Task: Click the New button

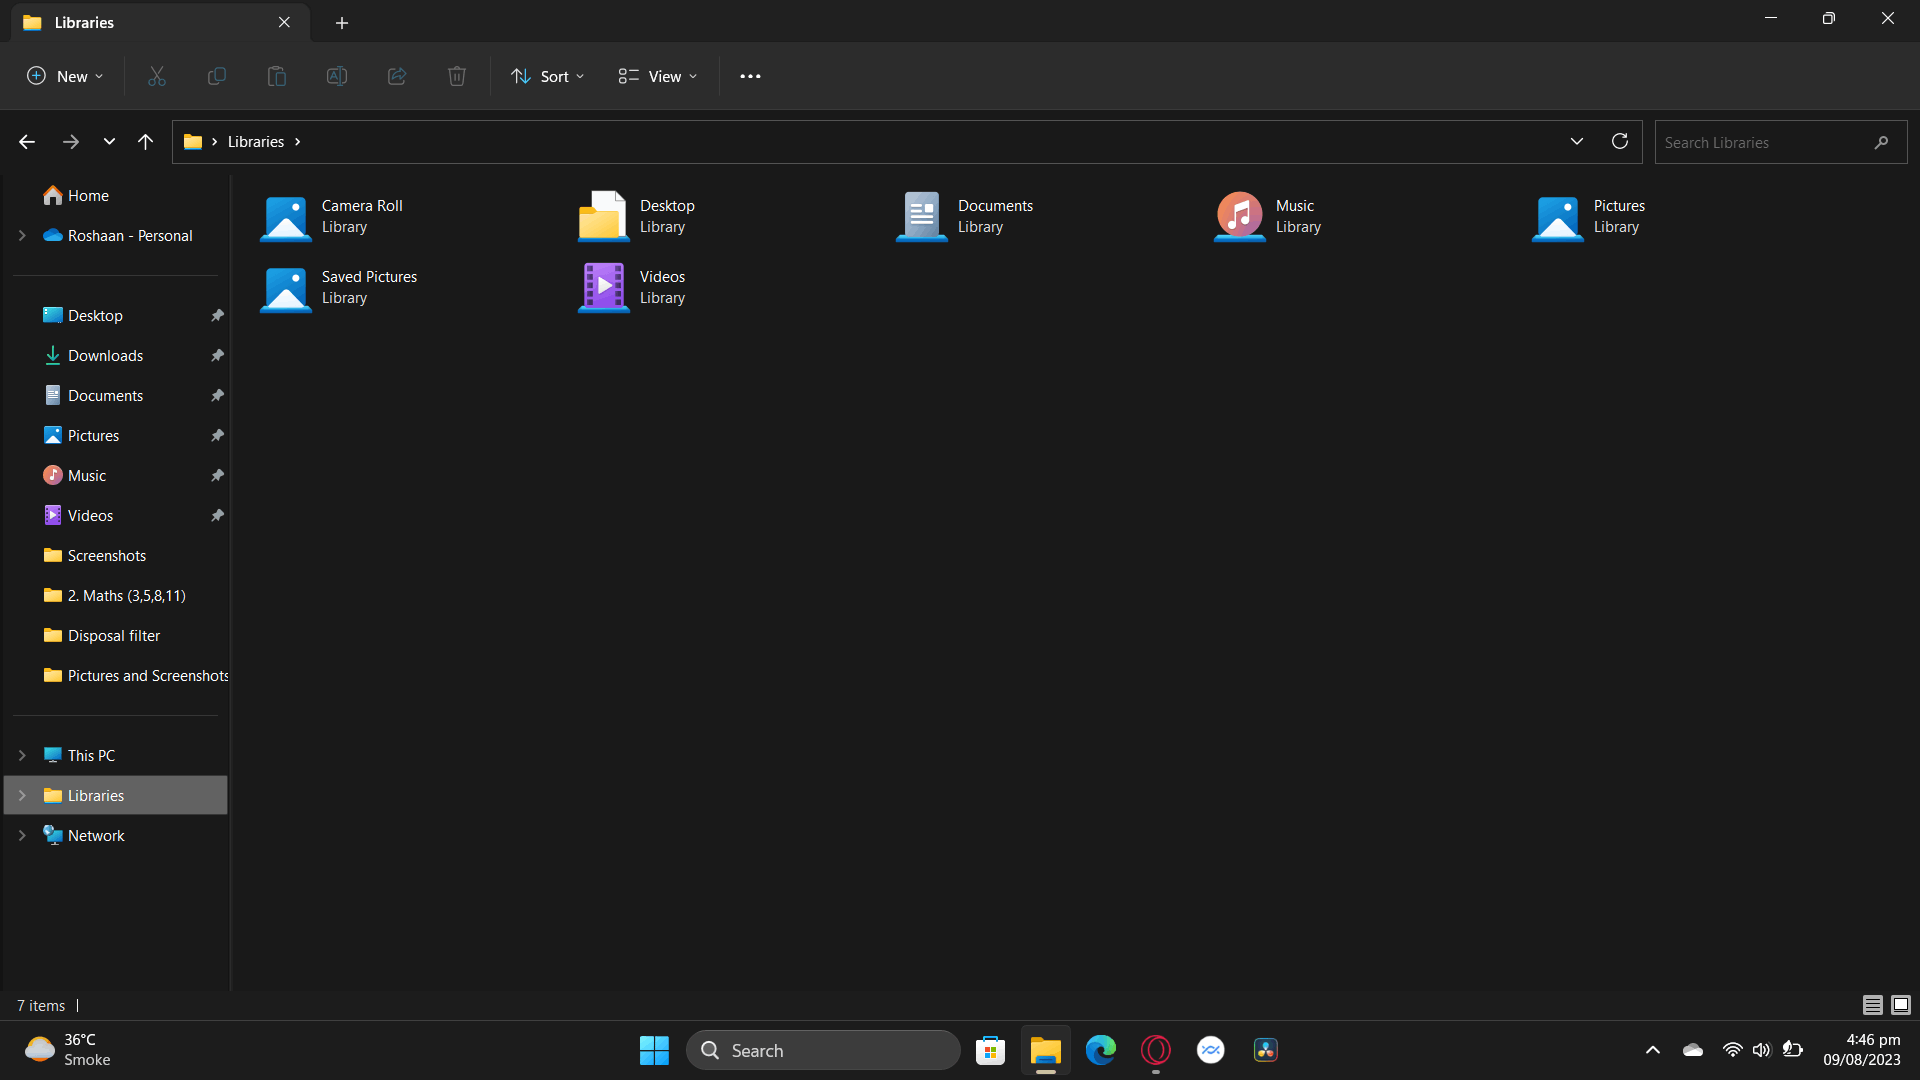Action: point(65,76)
